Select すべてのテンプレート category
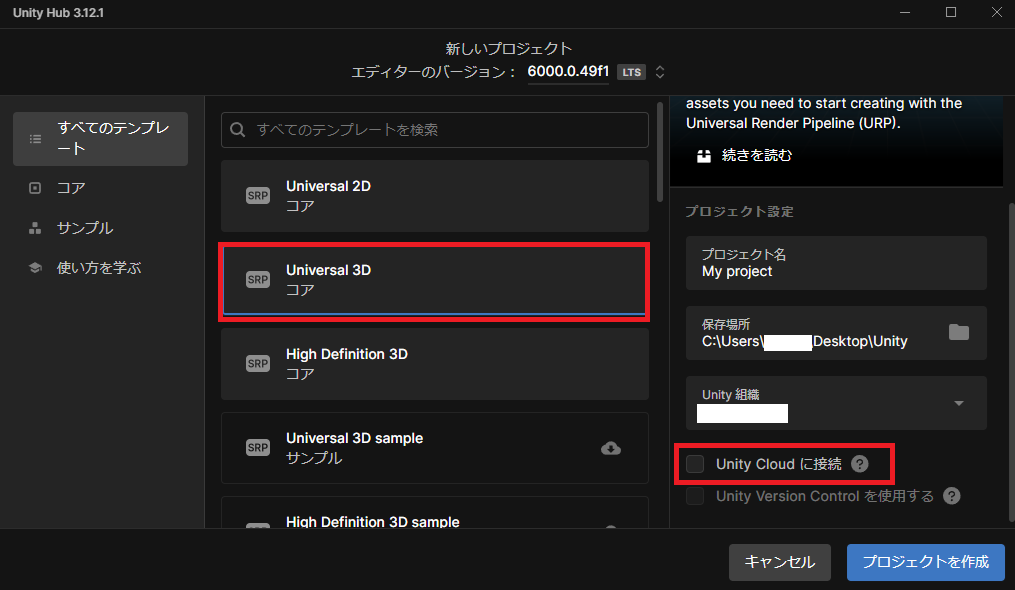 click(100, 139)
